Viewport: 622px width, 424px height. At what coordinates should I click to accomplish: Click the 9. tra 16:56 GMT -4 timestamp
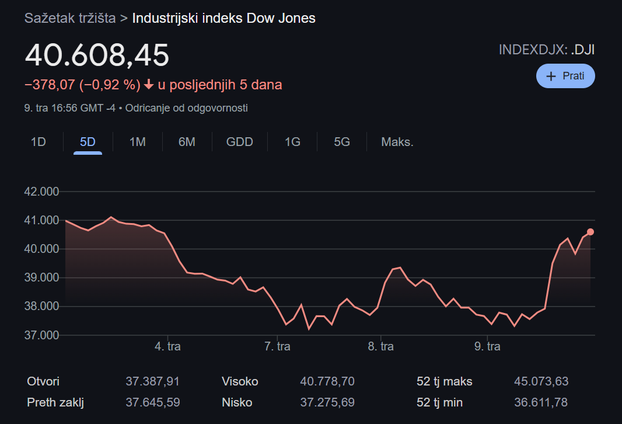70,108
